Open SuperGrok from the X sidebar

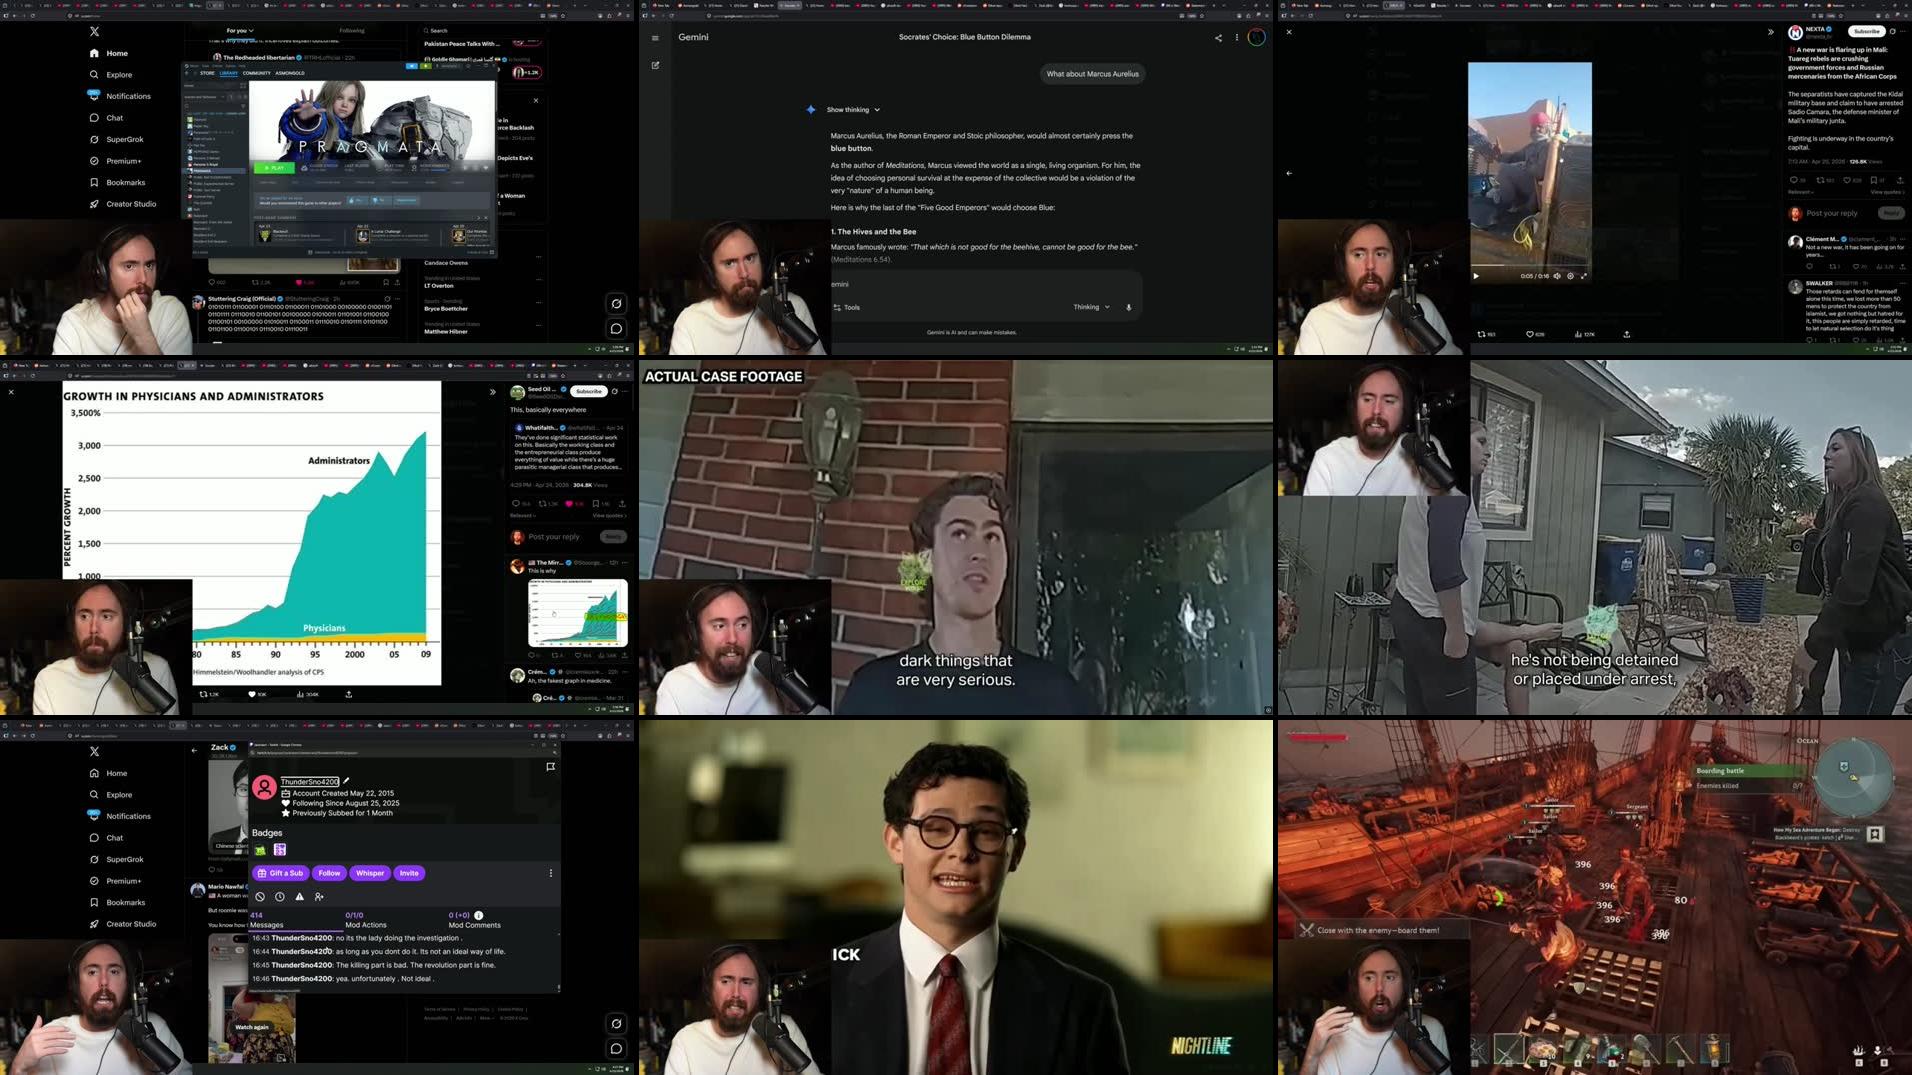coord(124,139)
